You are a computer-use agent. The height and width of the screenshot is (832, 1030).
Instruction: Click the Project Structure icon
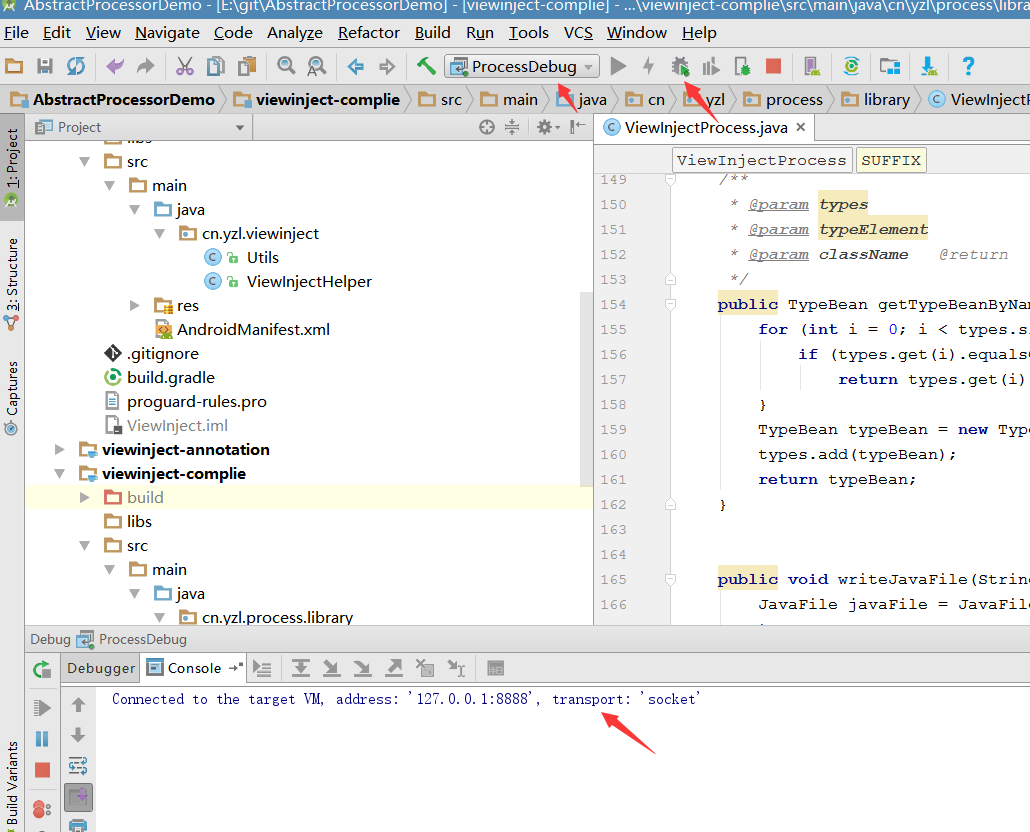click(890, 66)
